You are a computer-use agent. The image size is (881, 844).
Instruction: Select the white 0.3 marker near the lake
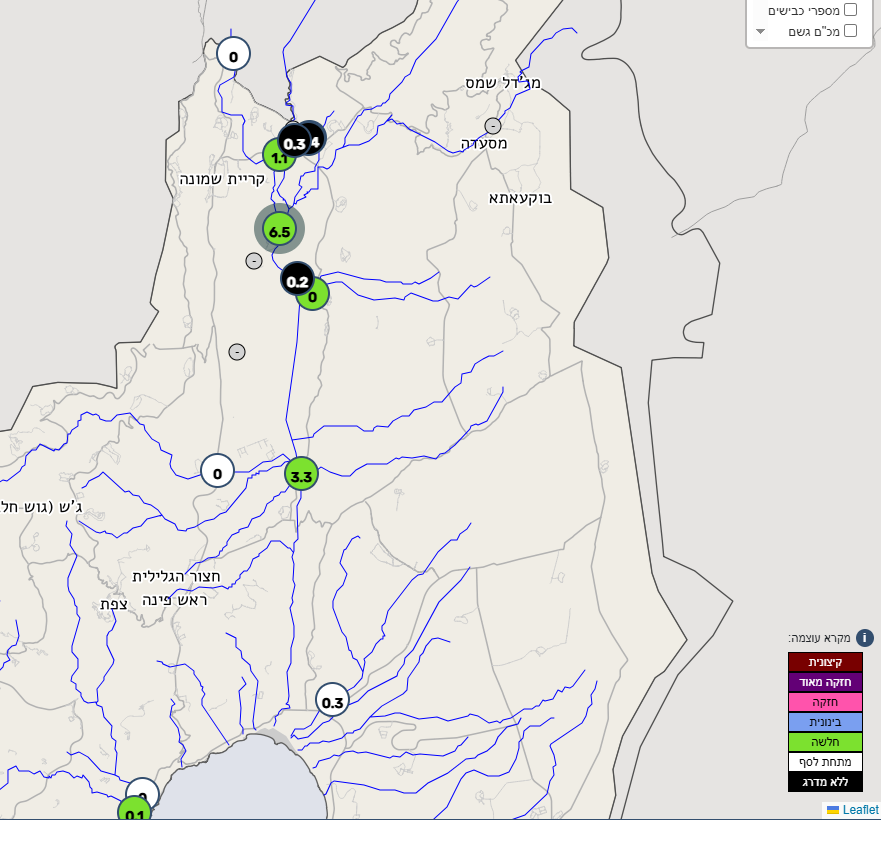(x=332, y=701)
